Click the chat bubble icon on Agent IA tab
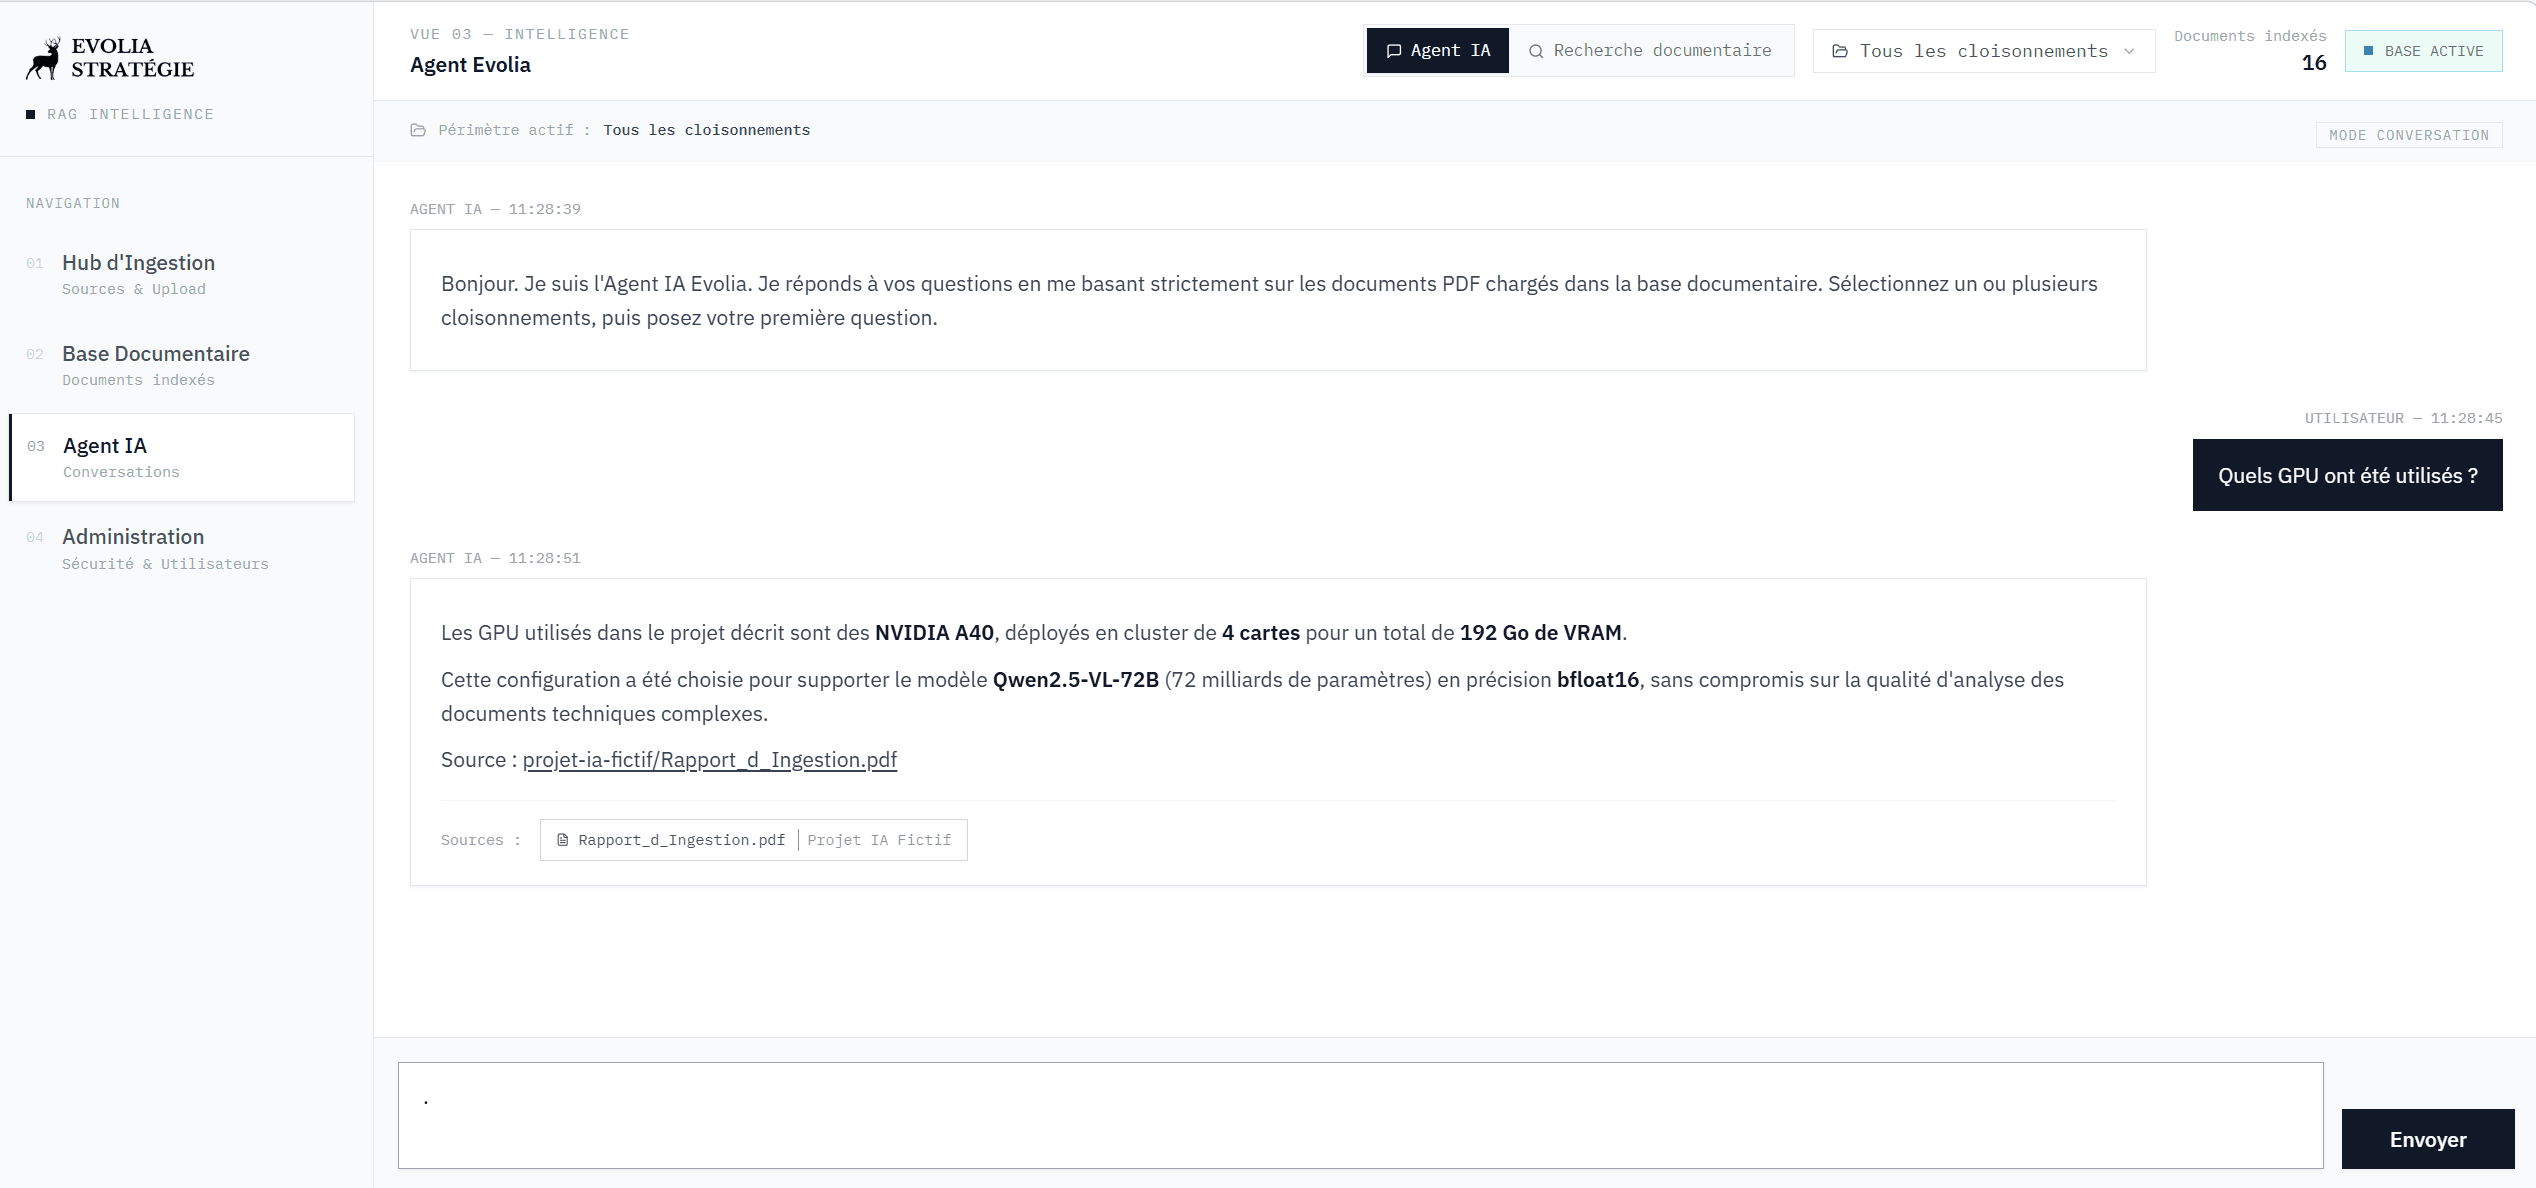 [1395, 50]
